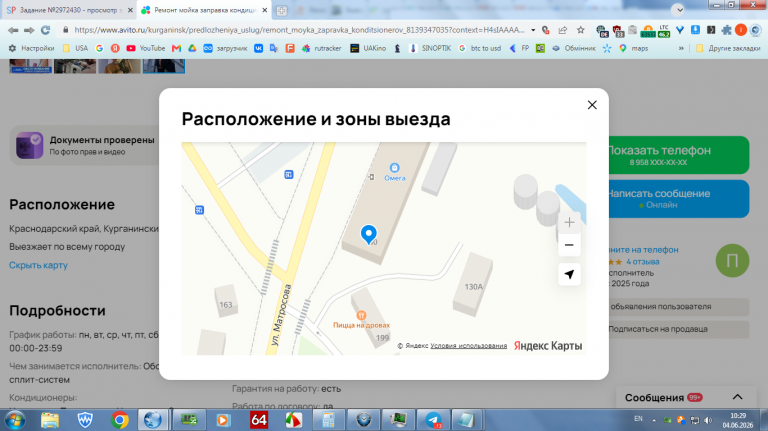The width and height of the screenshot is (768, 431).
Task: Go forward to the next page
Action: (29, 30)
